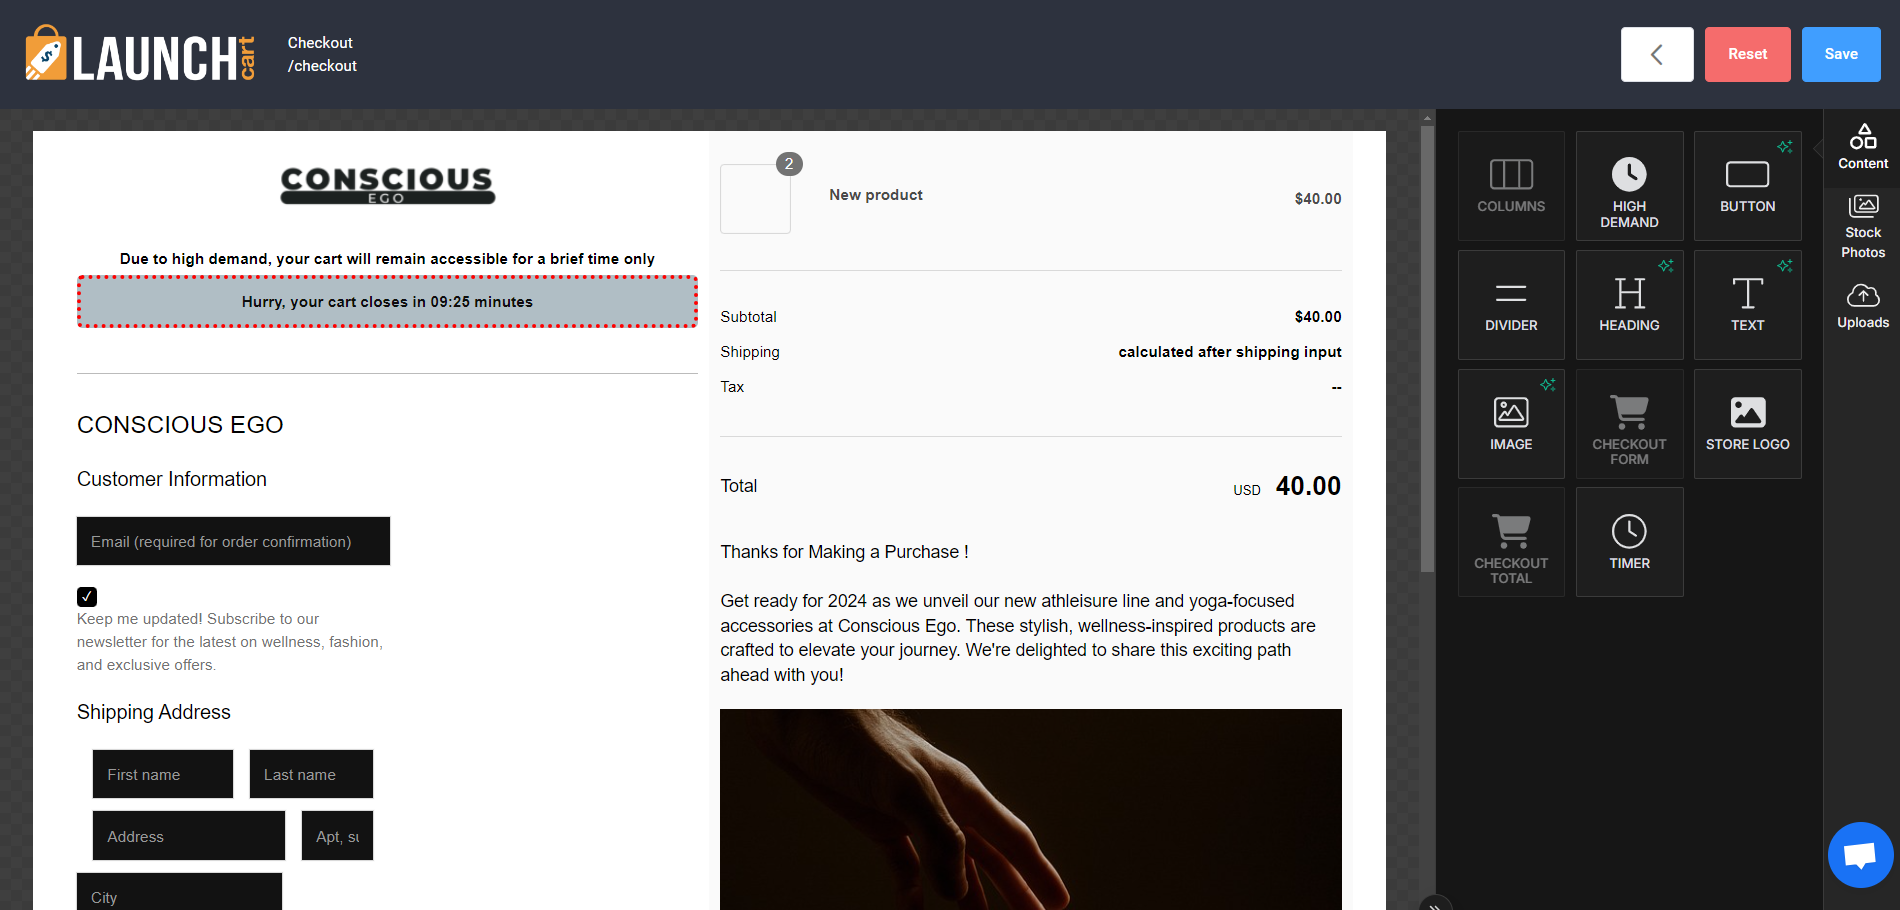This screenshot has width=1900, height=910.
Task: Select the CONSCIOUS EGO heading
Action: tap(180, 425)
